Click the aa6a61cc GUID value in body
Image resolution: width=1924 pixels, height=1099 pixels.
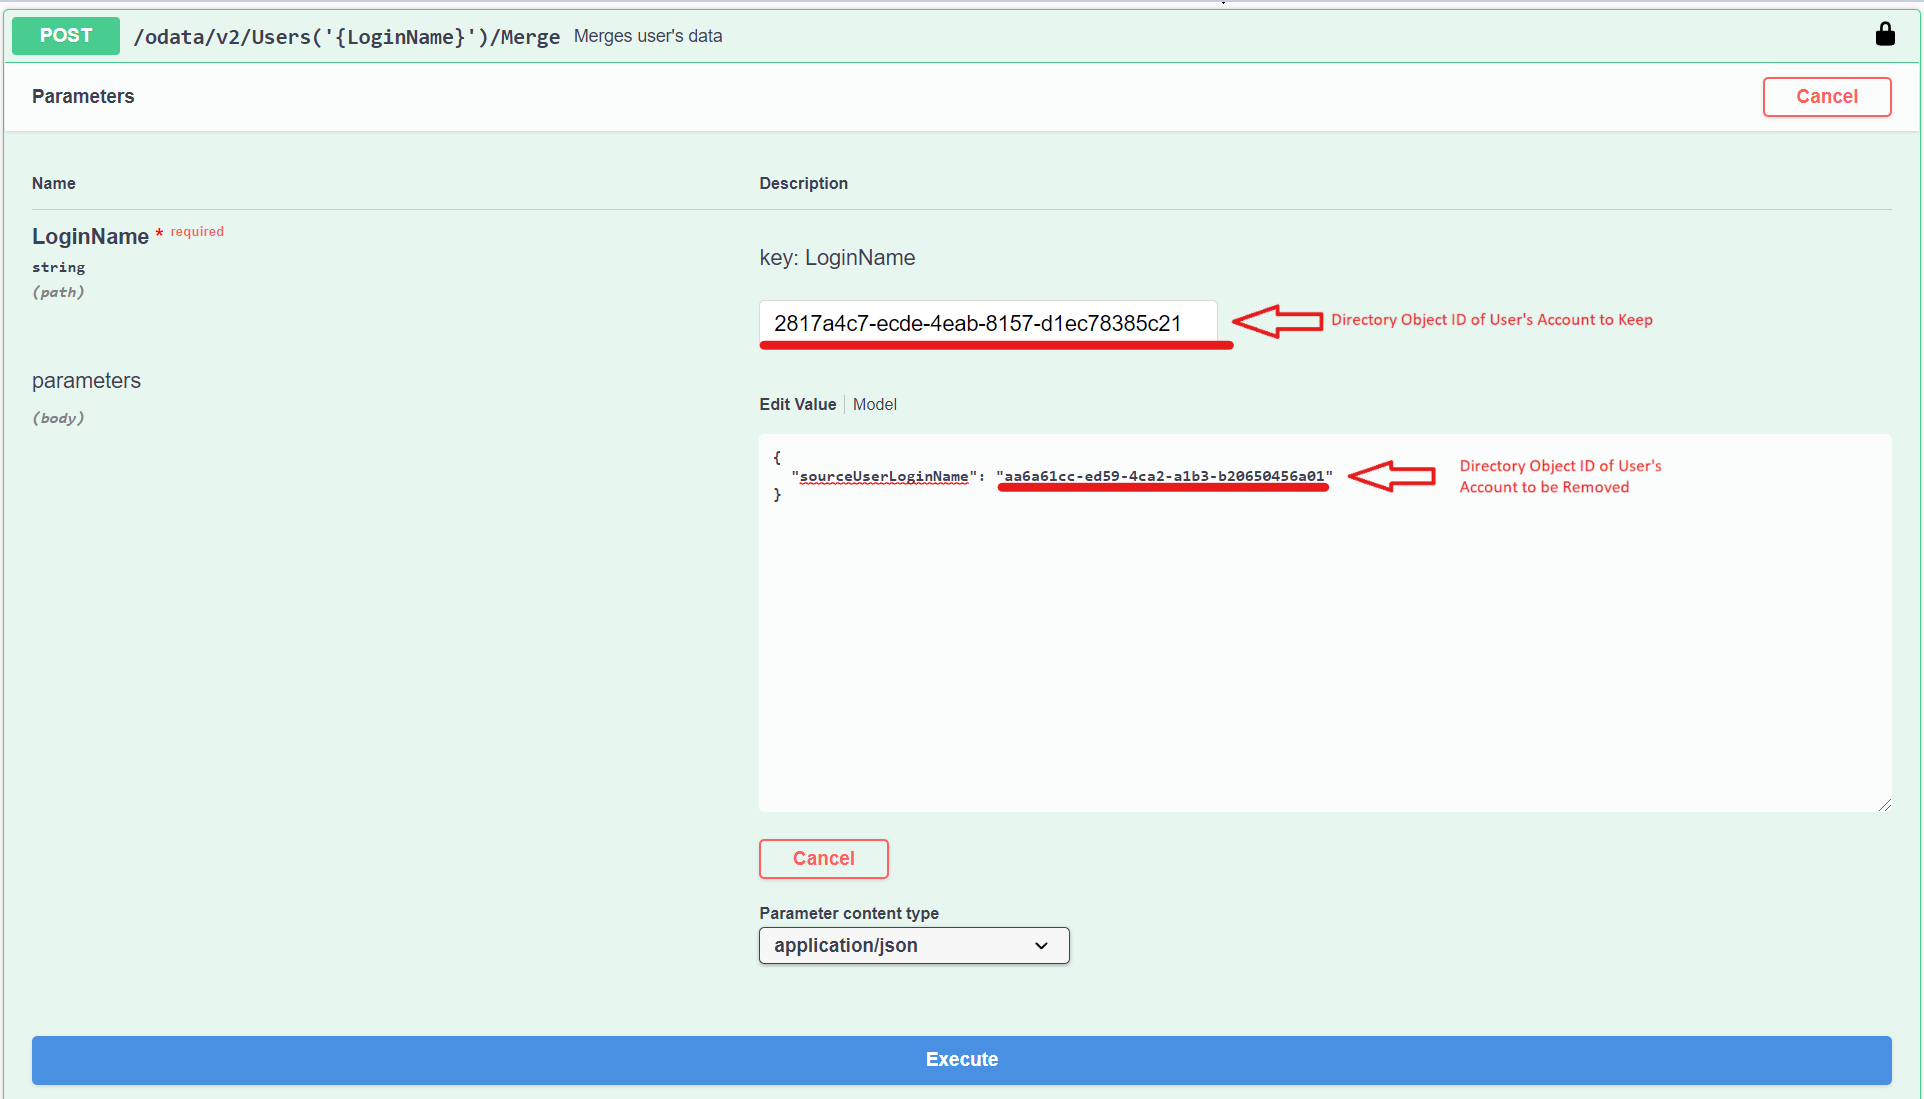coord(1163,476)
